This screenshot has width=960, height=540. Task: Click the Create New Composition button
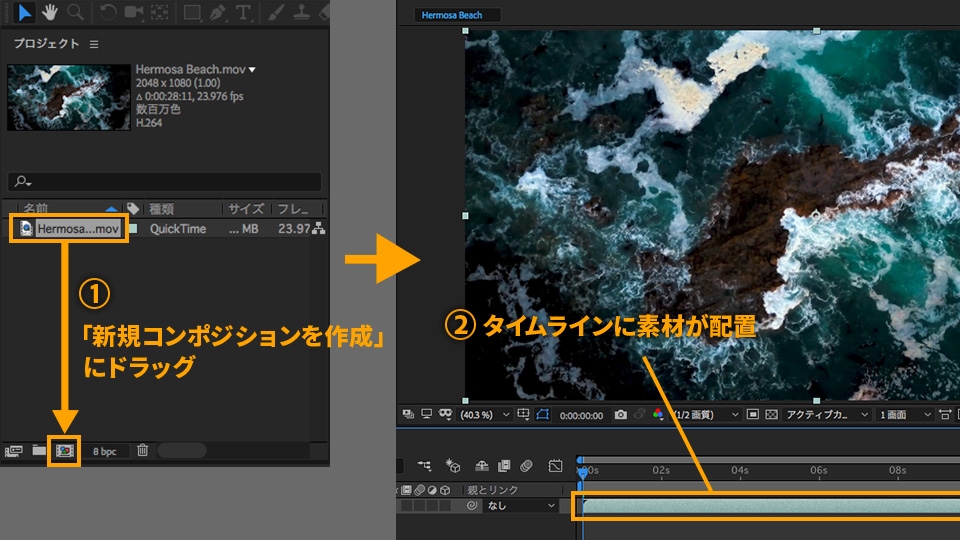[64, 451]
